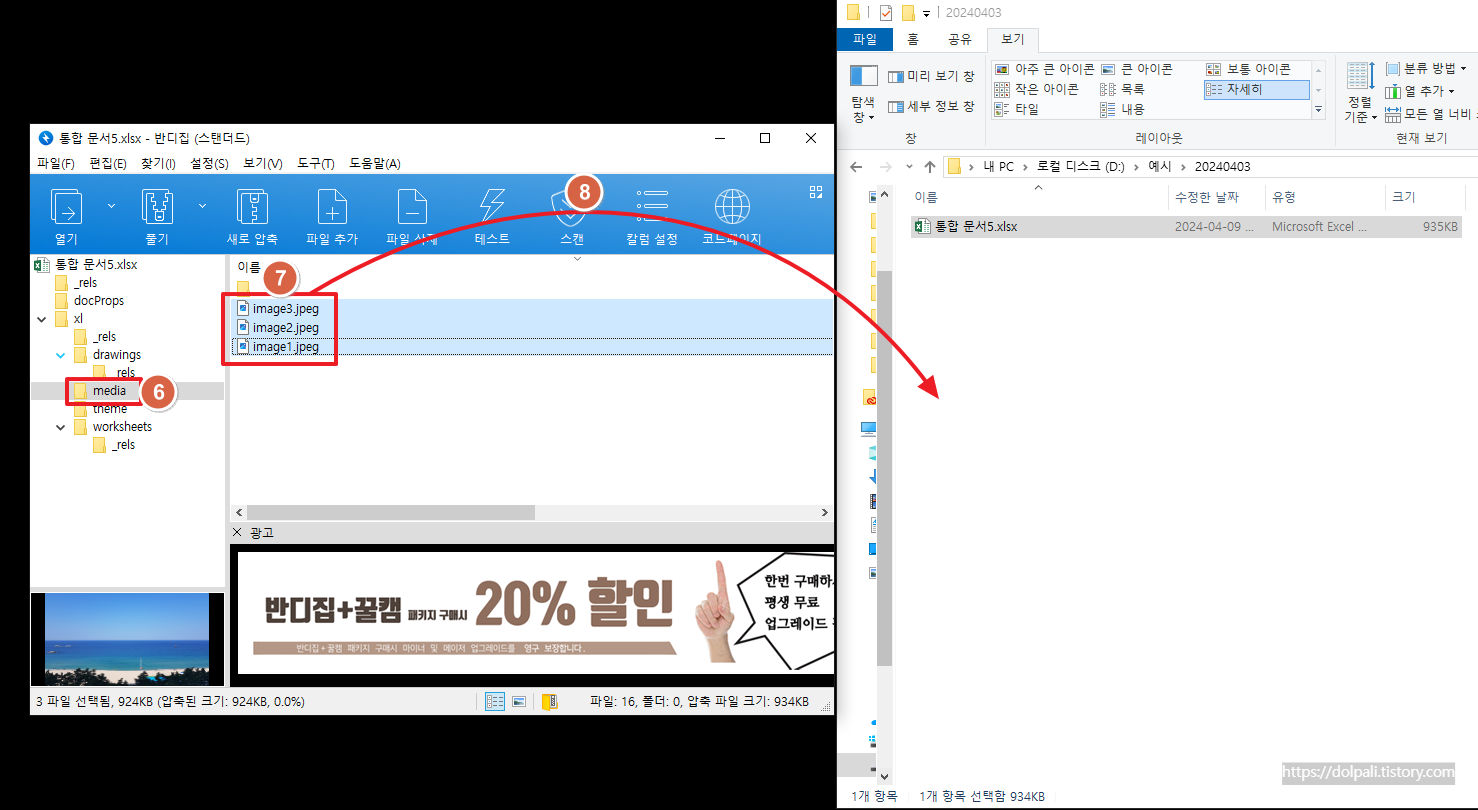Image resolution: width=1478 pixels, height=810 pixels.
Task: Open the 도움말(A) menu in Bandizip
Action: click(375, 164)
